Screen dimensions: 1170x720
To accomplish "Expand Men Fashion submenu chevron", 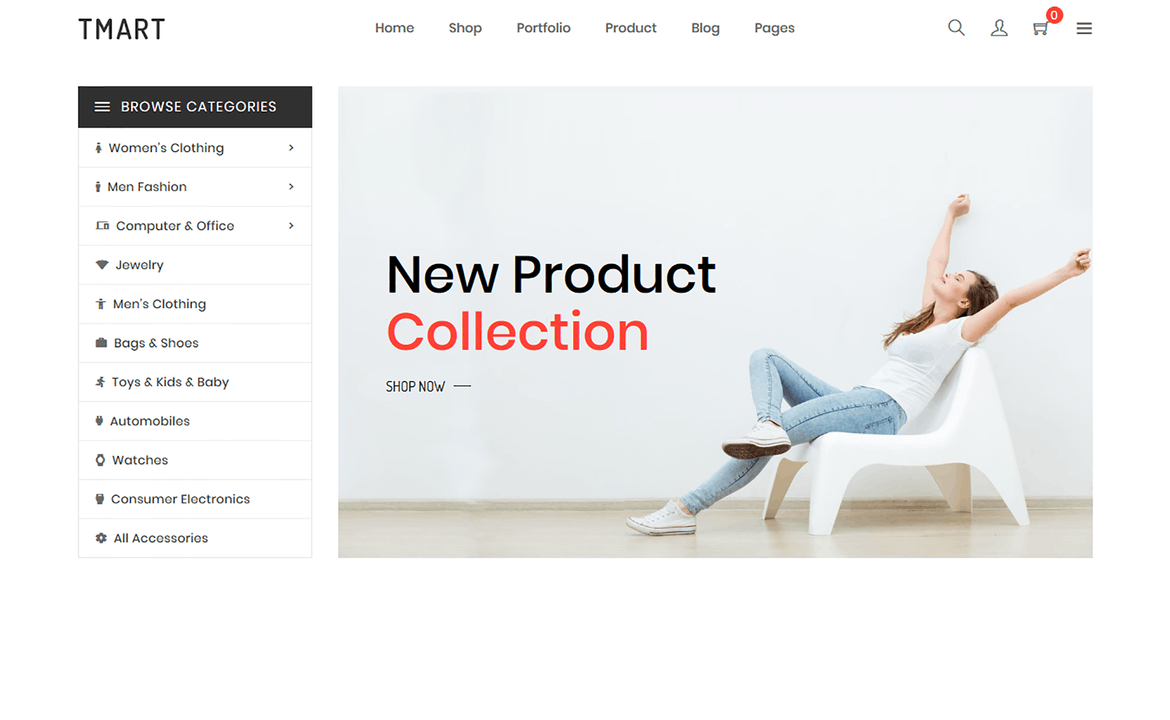I will coord(291,187).
